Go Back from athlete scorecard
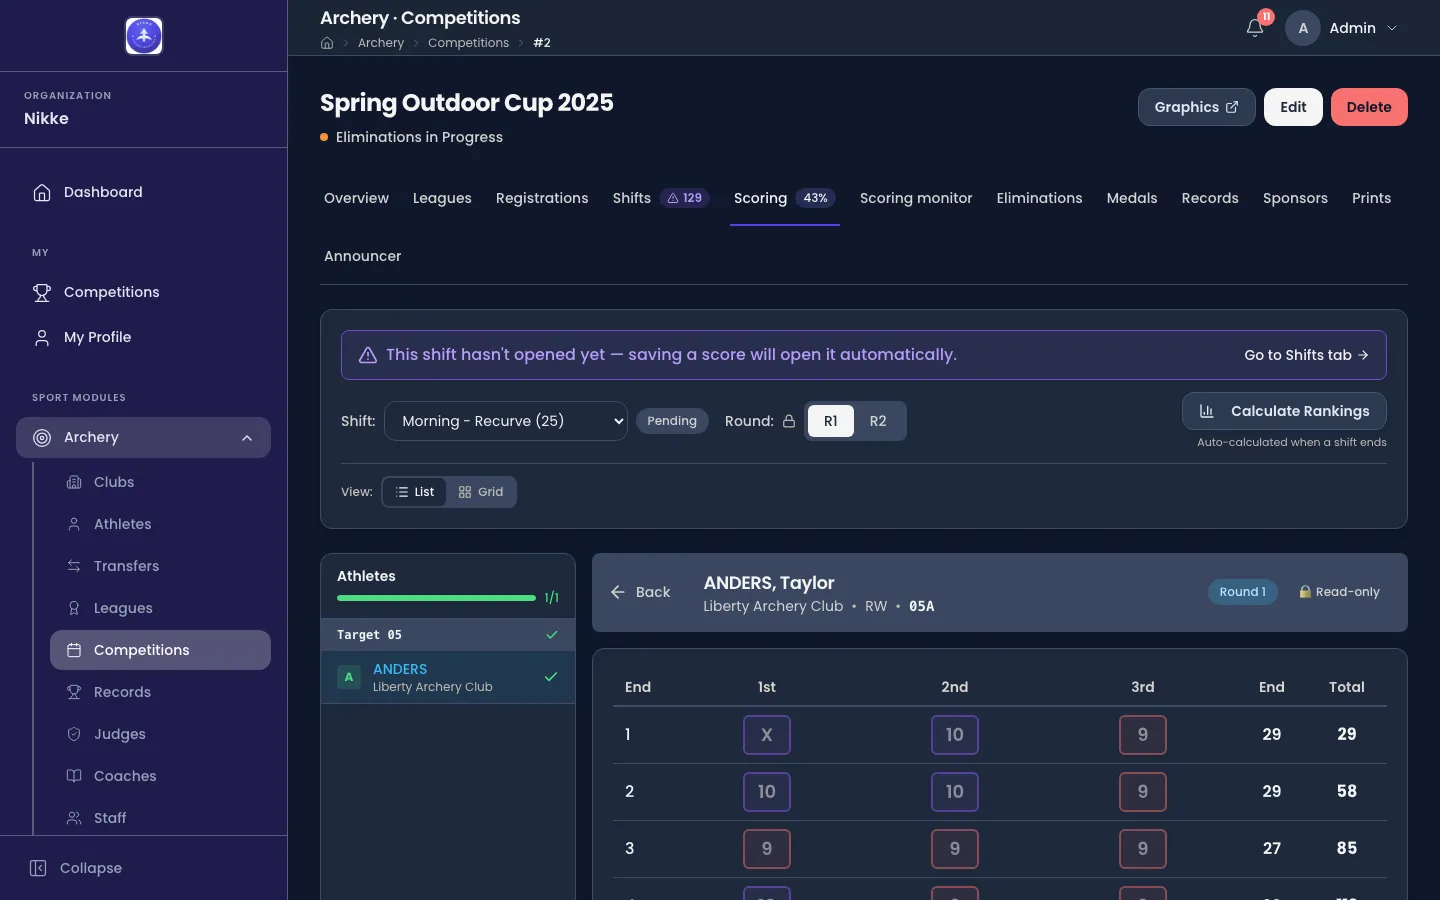 [x=640, y=592]
